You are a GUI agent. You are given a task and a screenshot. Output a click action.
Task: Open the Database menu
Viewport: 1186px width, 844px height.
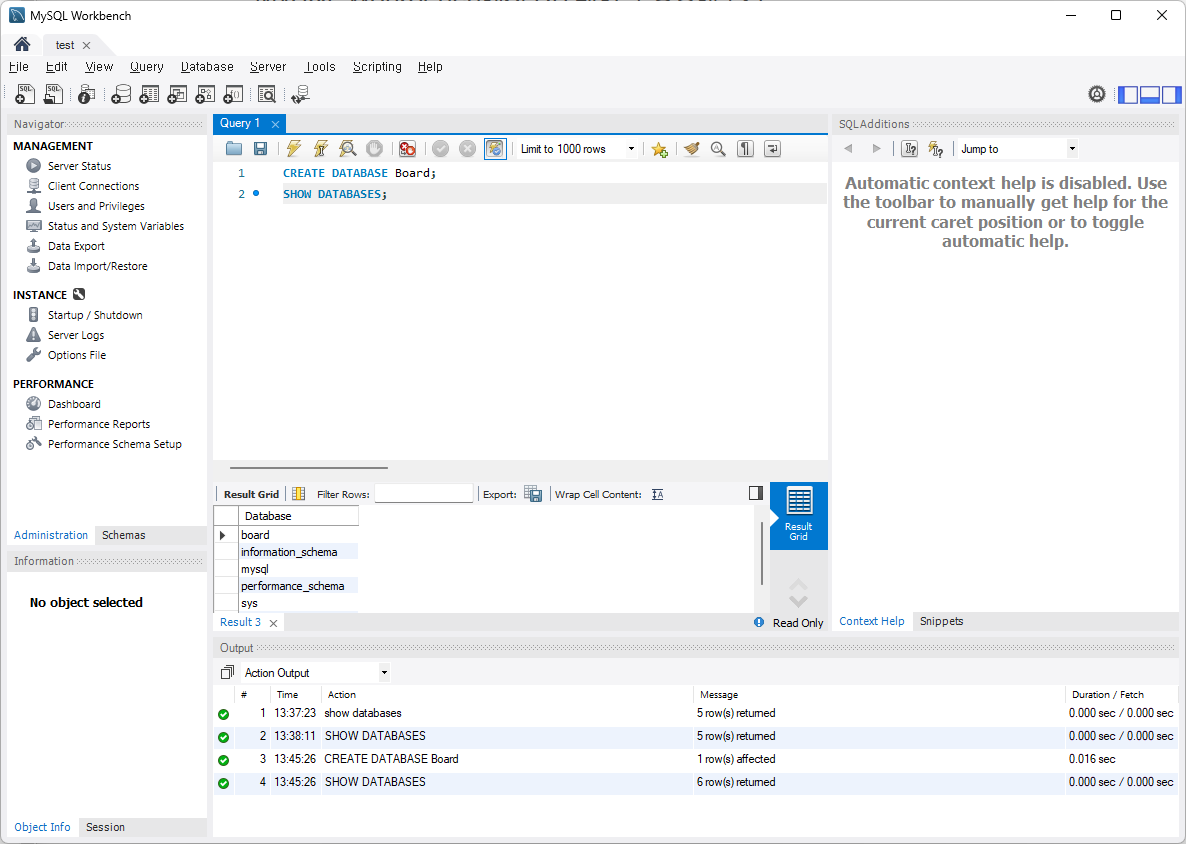(206, 67)
